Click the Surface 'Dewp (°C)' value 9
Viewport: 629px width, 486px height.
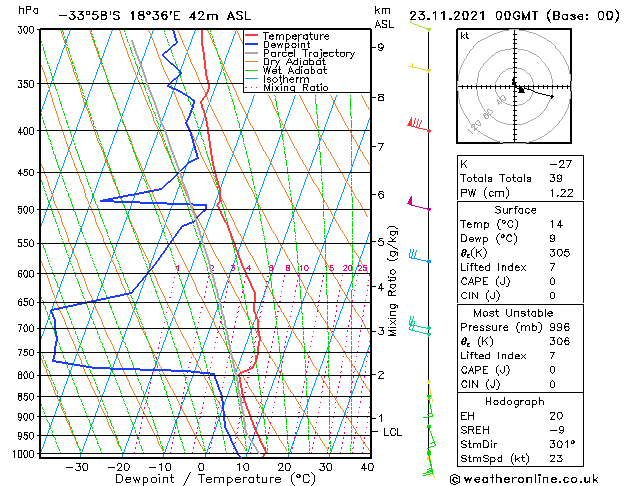pyautogui.click(x=553, y=239)
